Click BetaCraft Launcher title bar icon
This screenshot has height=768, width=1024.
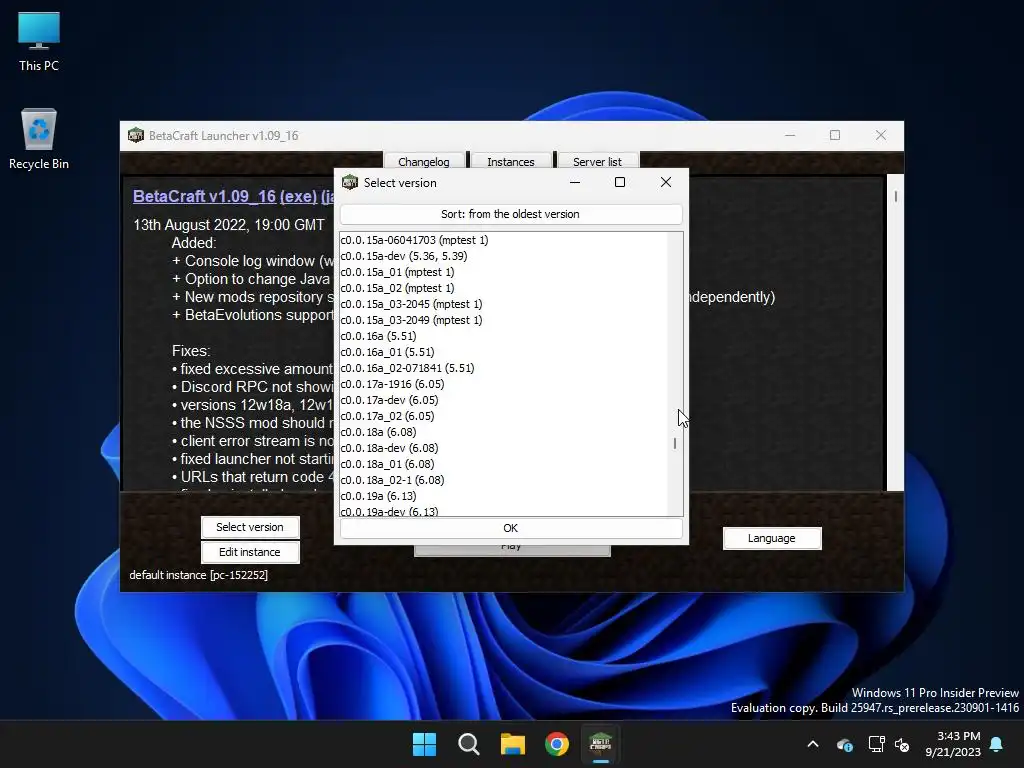pos(136,135)
